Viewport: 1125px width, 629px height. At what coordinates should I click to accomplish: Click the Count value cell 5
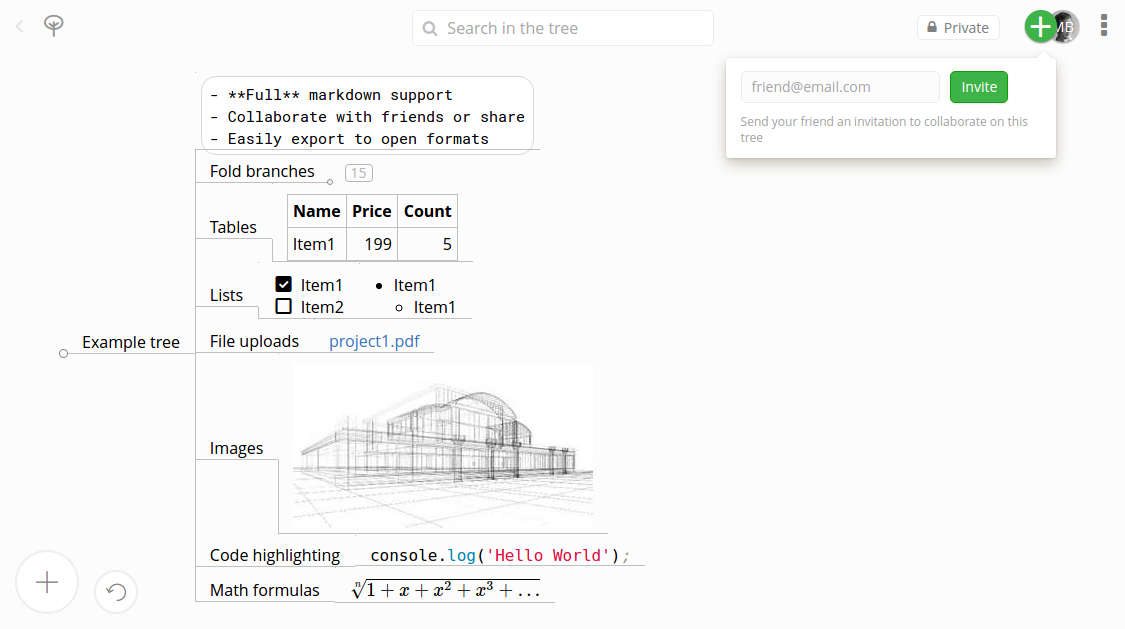click(427, 245)
